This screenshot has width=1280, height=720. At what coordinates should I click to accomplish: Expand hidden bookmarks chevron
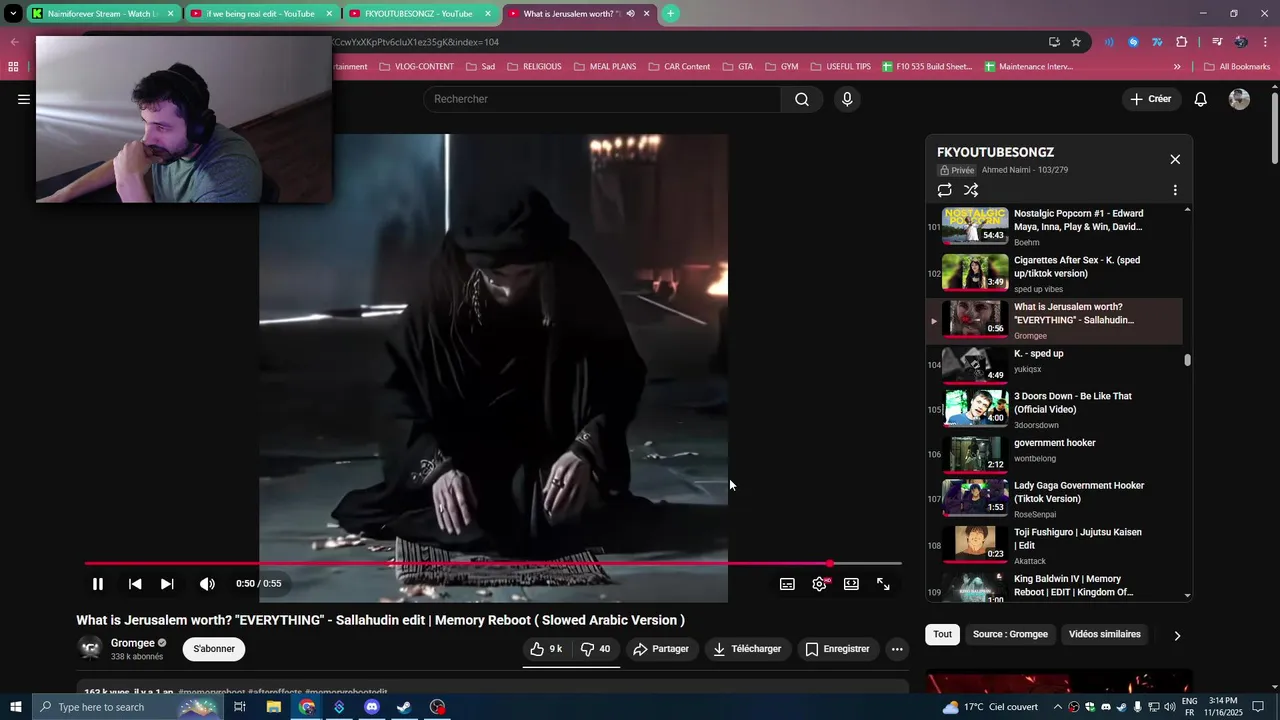point(1177,67)
